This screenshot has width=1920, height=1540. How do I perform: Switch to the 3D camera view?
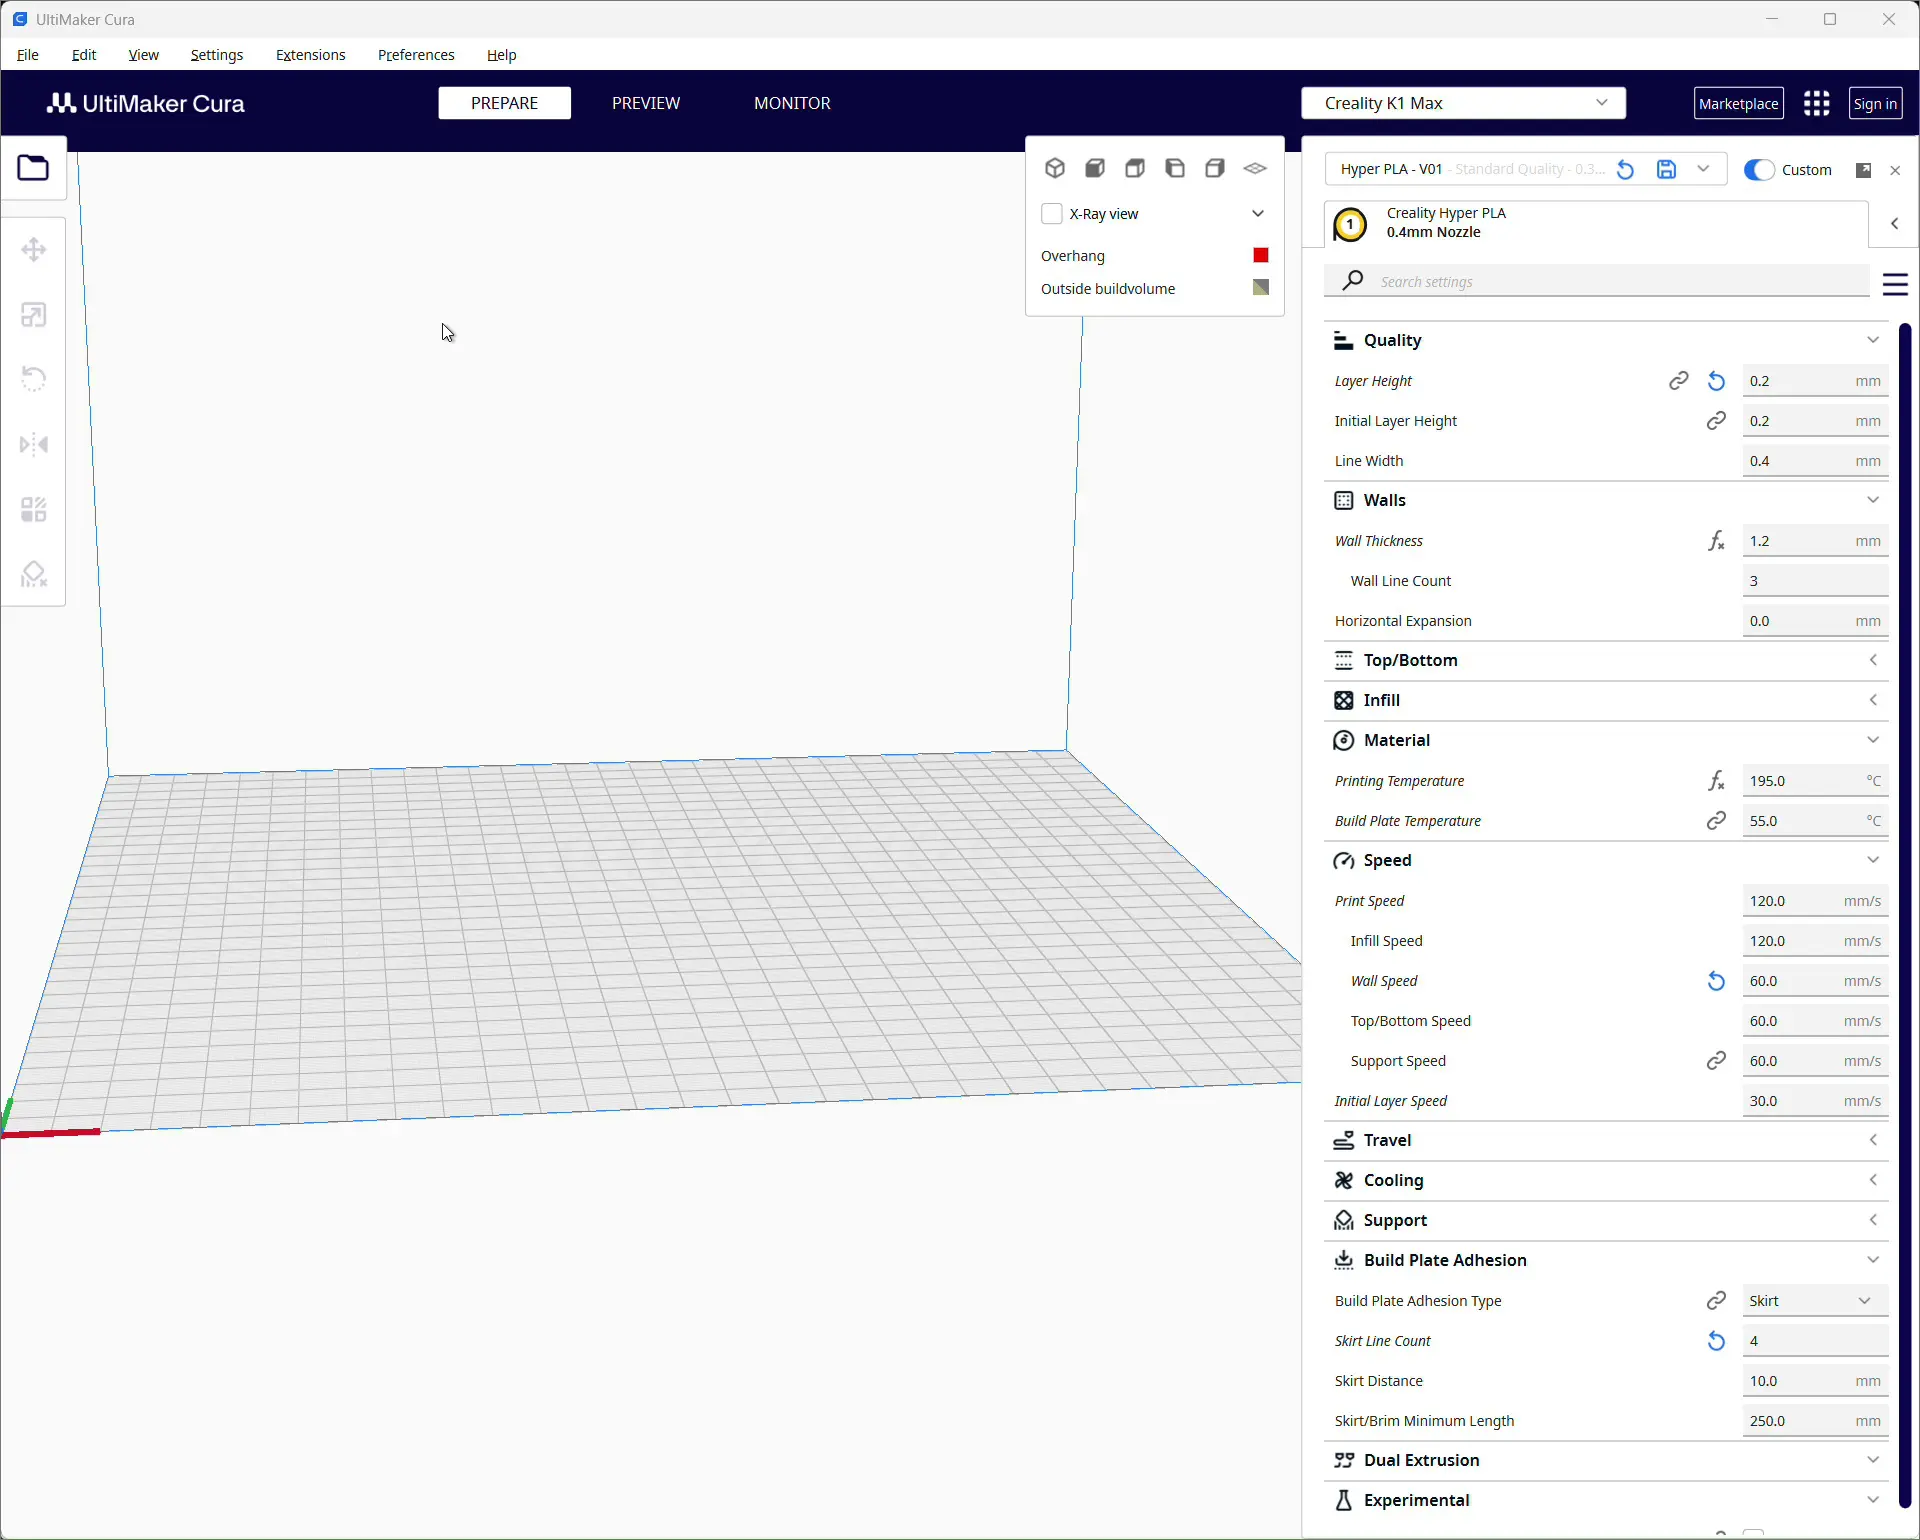[1054, 168]
